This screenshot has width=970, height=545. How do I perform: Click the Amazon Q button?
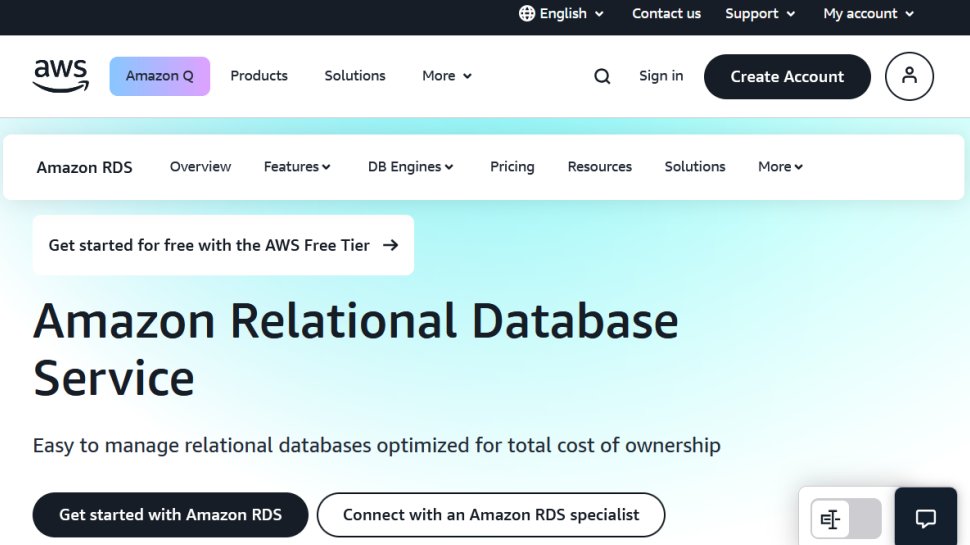point(160,76)
